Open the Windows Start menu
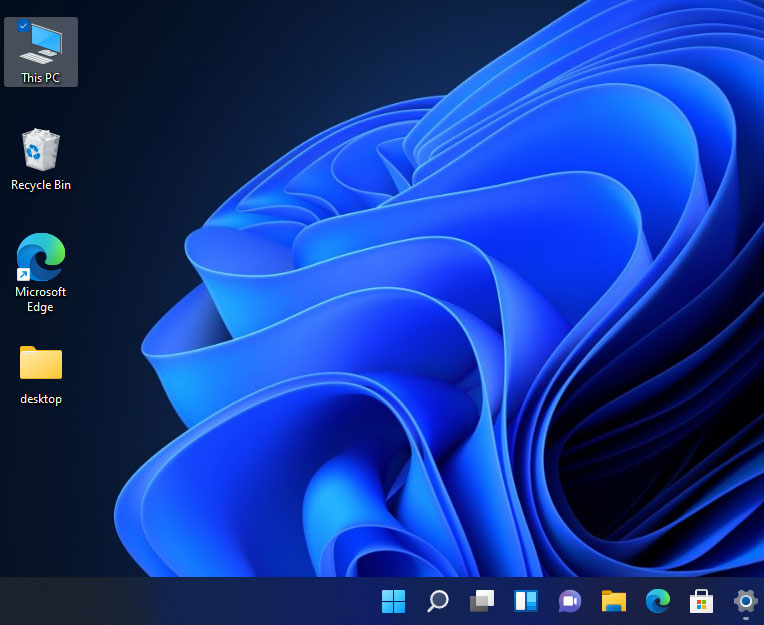 tap(394, 601)
